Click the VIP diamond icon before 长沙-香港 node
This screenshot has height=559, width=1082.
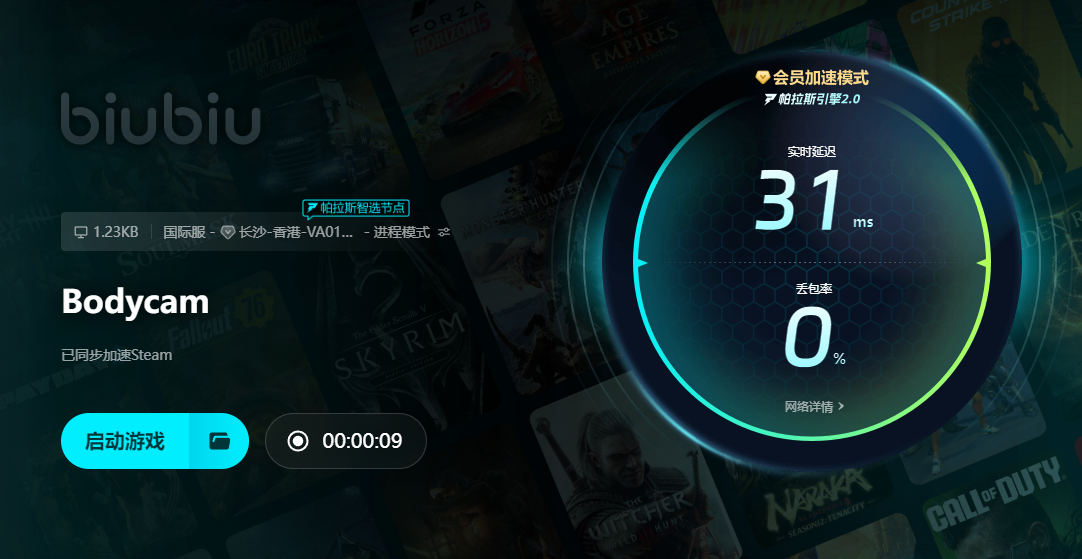point(228,232)
